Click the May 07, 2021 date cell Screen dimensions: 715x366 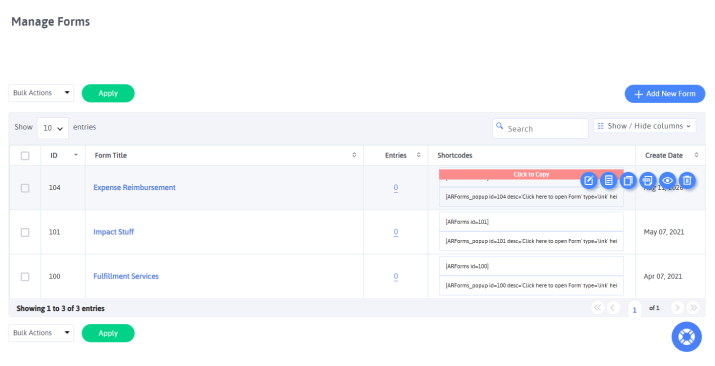664,232
